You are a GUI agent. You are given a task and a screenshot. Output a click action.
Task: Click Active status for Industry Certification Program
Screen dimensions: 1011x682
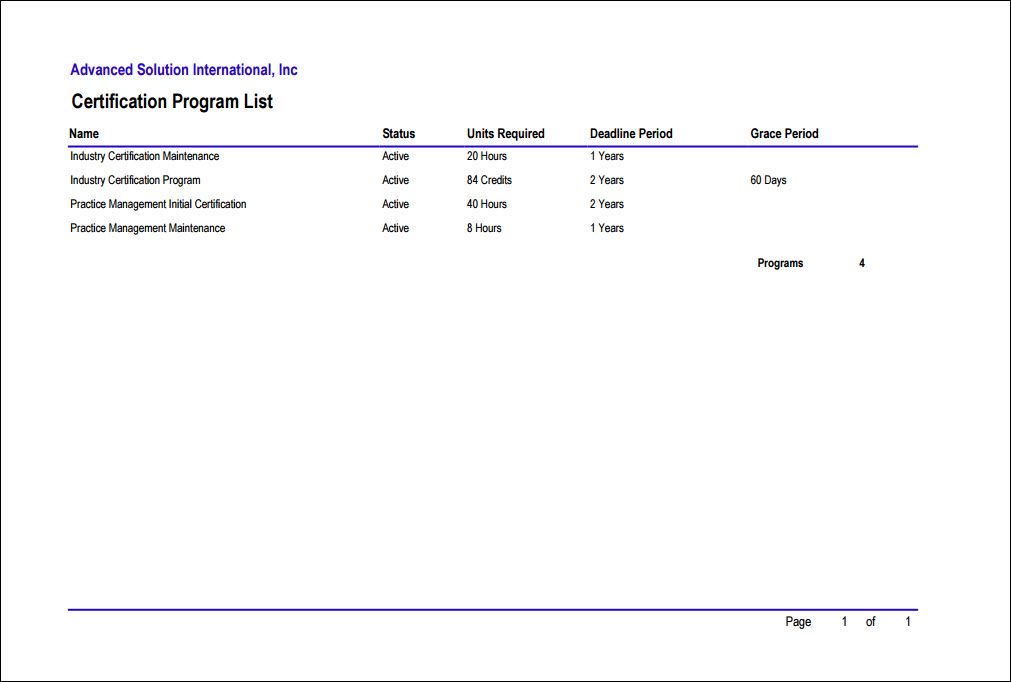[x=394, y=180]
